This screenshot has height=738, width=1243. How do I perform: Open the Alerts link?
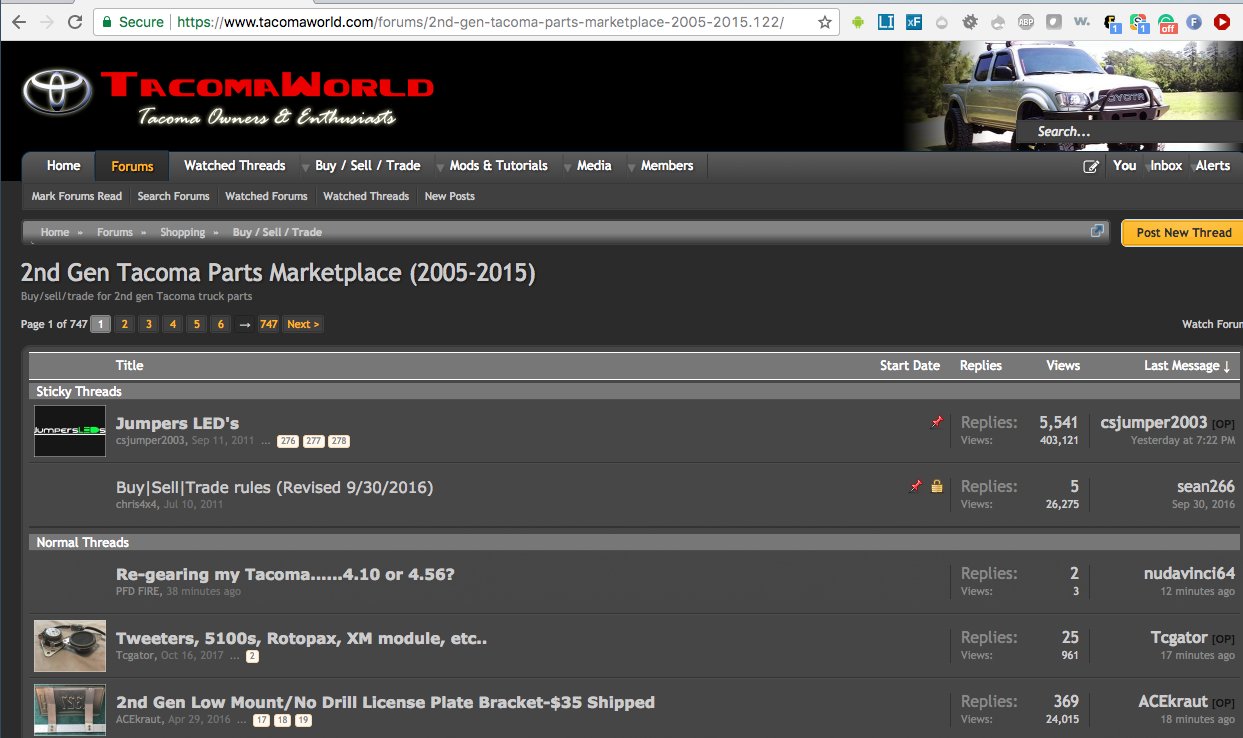1213,166
